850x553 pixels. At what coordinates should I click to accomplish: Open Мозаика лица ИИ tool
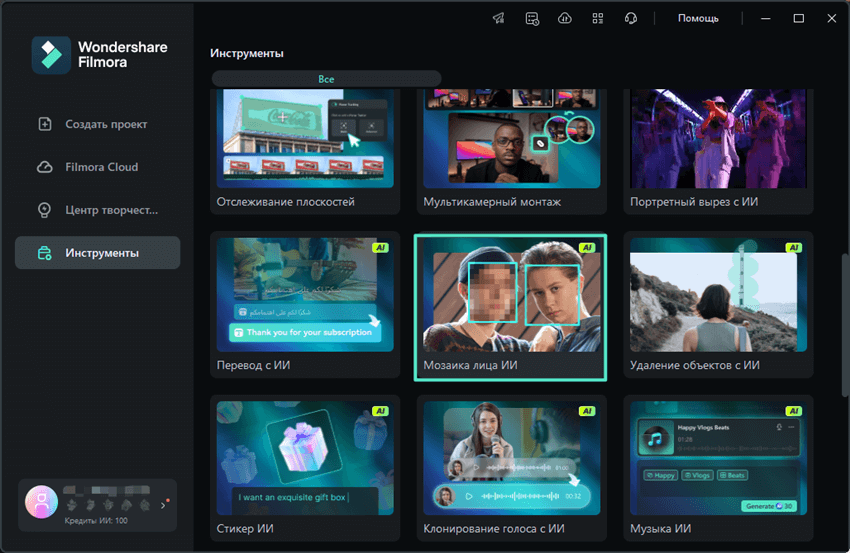510,307
